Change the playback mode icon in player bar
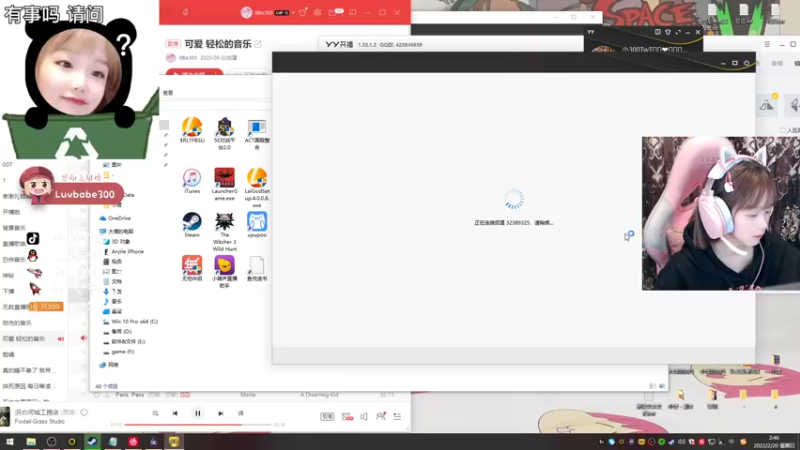The height and width of the screenshot is (450, 800). tap(155, 413)
